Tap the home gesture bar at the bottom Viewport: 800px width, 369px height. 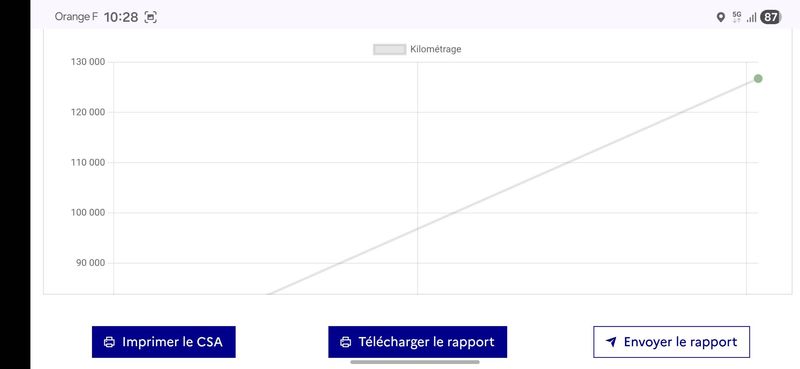tap(415, 362)
